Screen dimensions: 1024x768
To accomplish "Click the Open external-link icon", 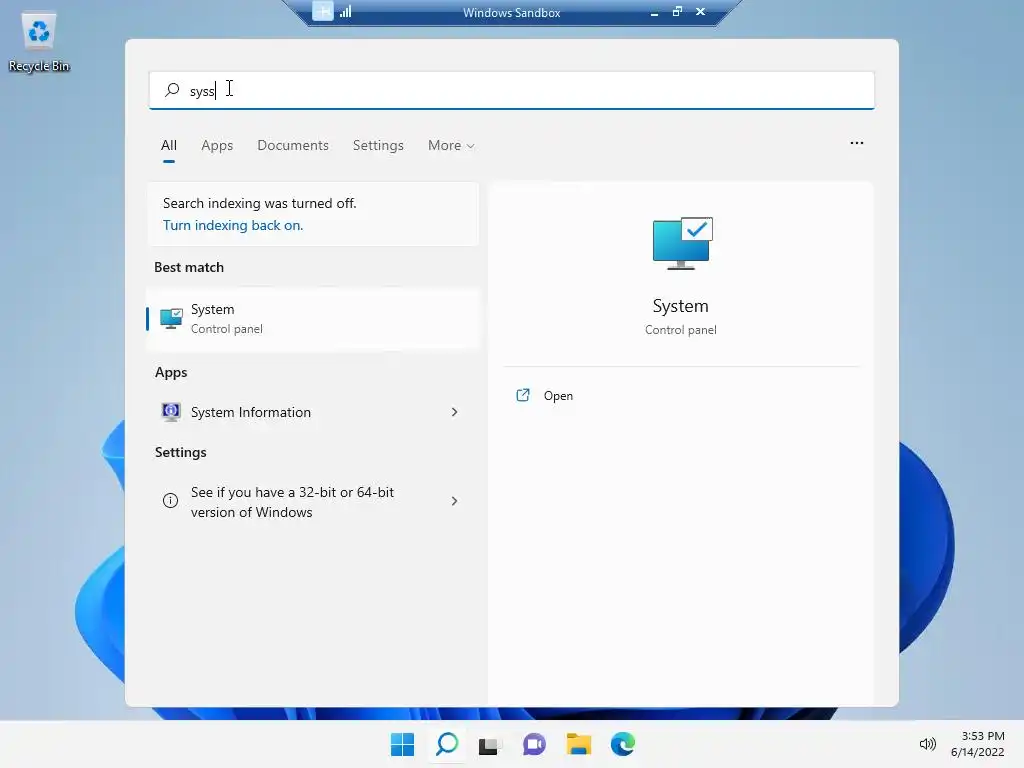I will pyautogui.click(x=523, y=395).
